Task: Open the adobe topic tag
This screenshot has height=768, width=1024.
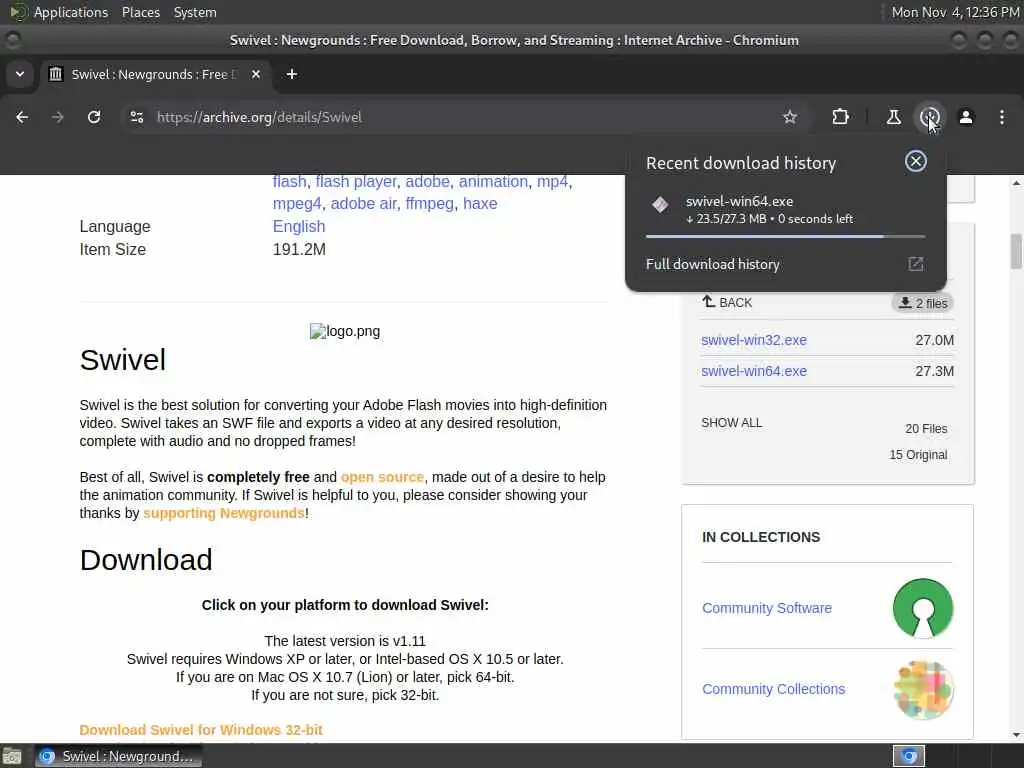Action: (427, 182)
